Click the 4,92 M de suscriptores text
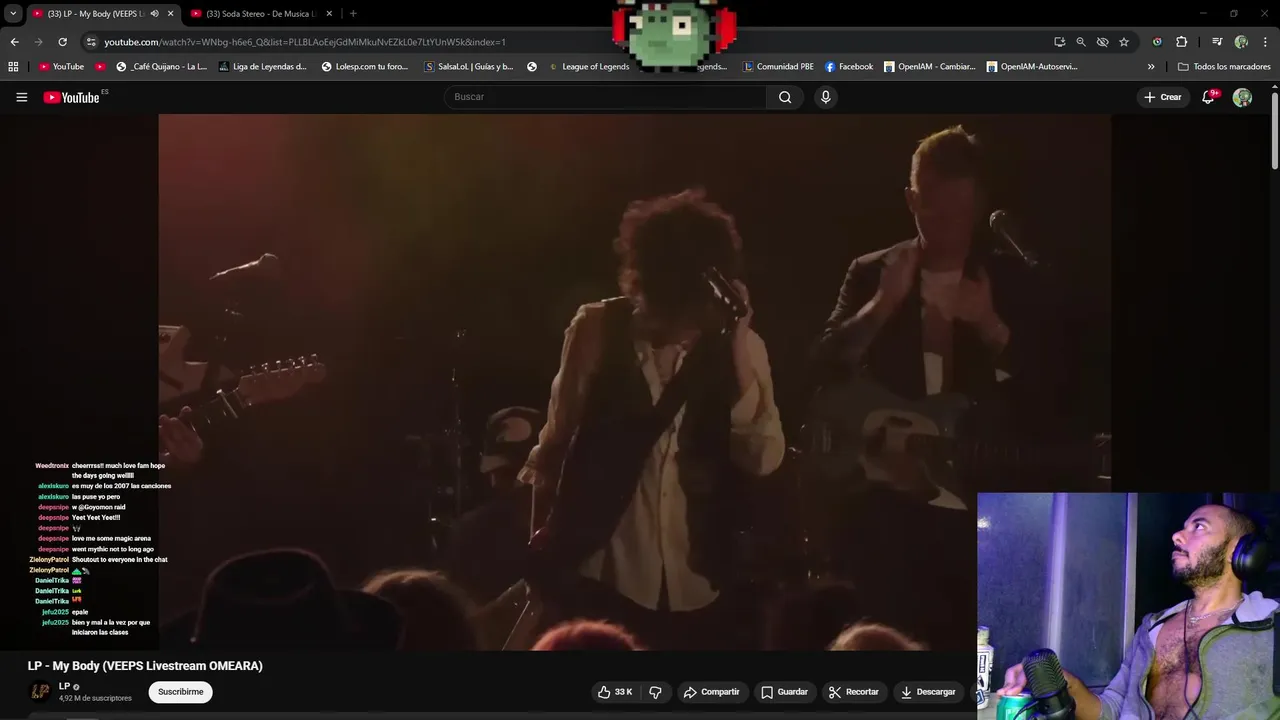The height and width of the screenshot is (720, 1280). click(95, 698)
